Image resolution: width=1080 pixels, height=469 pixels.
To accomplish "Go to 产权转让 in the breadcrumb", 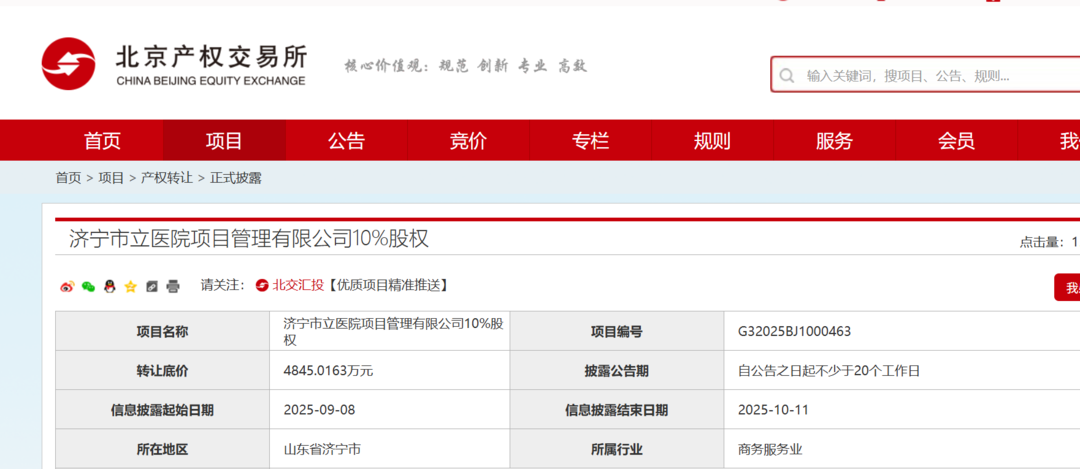I will pyautogui.click(x=167, y=178).
